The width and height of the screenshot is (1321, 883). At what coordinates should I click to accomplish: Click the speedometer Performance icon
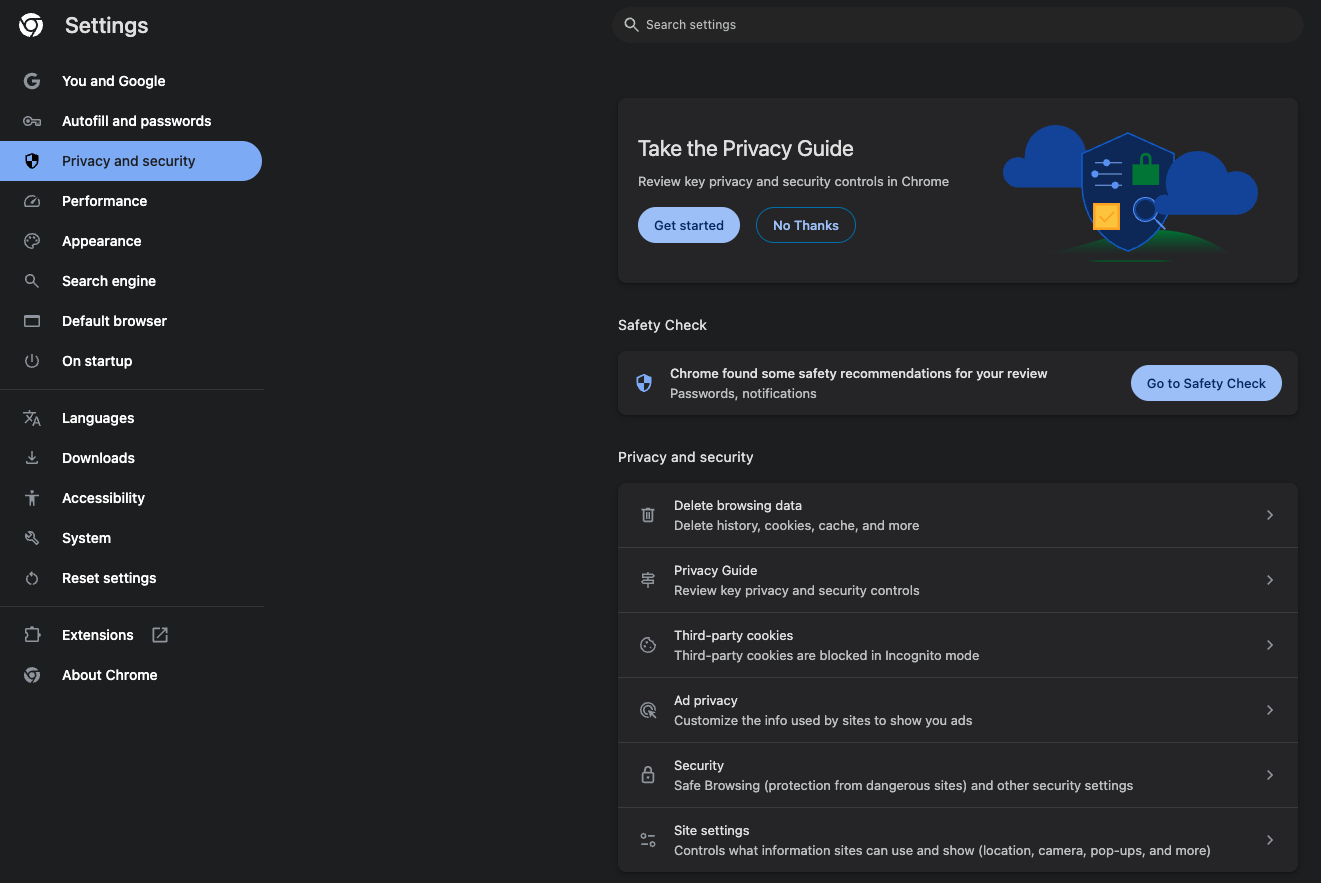[32, 201]
